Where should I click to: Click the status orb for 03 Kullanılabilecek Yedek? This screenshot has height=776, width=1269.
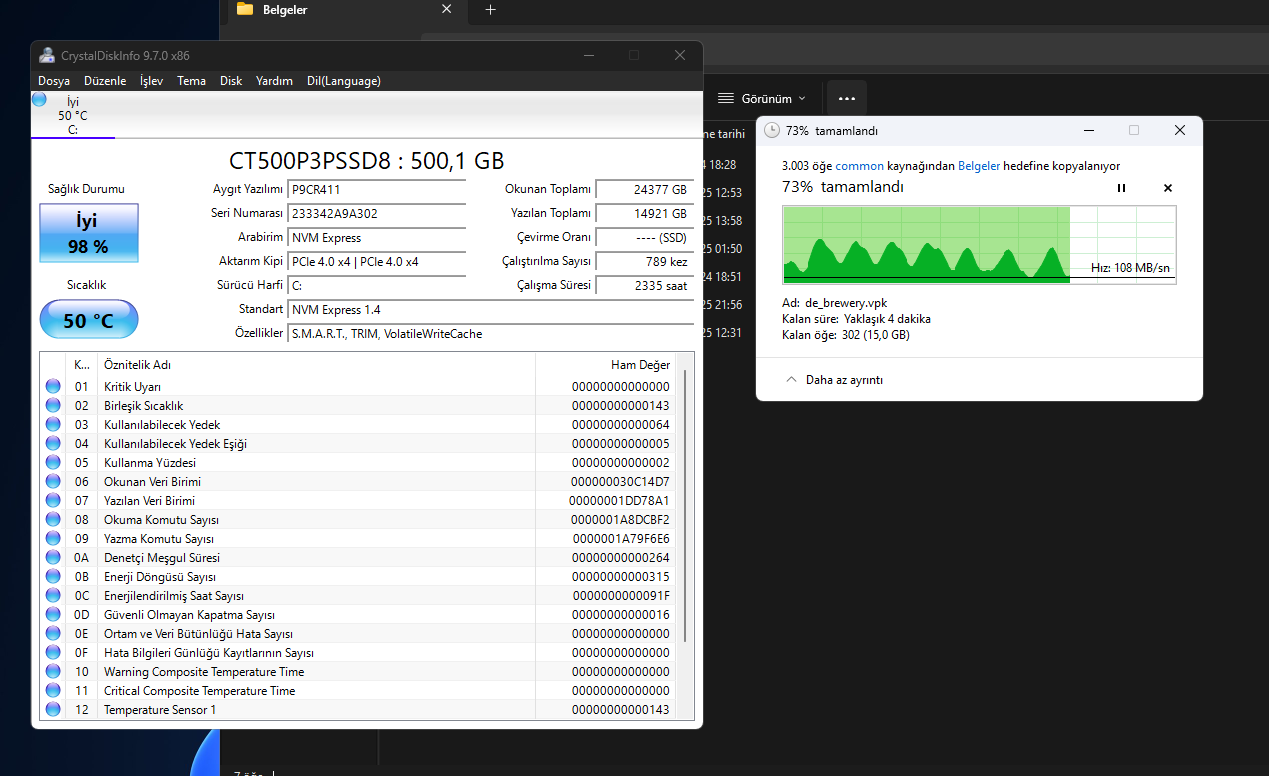pyautogui.click(x=53, y=425)
